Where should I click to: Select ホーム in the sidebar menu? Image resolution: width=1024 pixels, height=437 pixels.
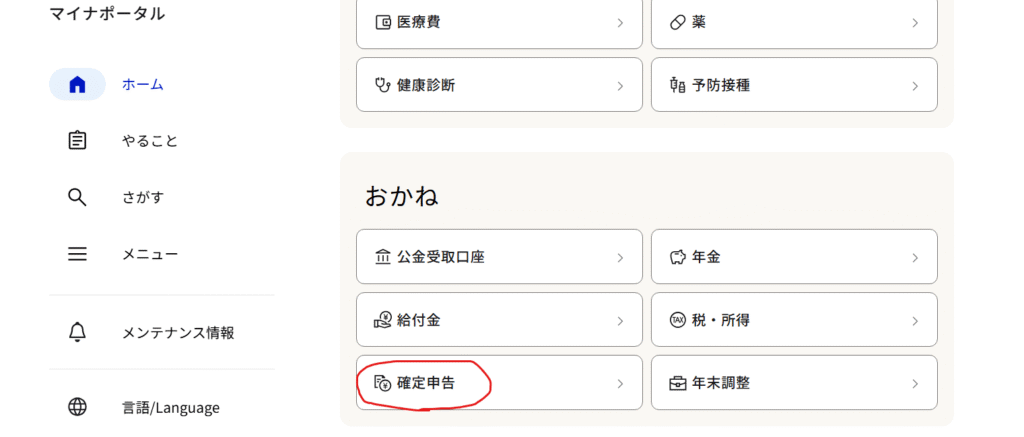(x=143, y=85)
